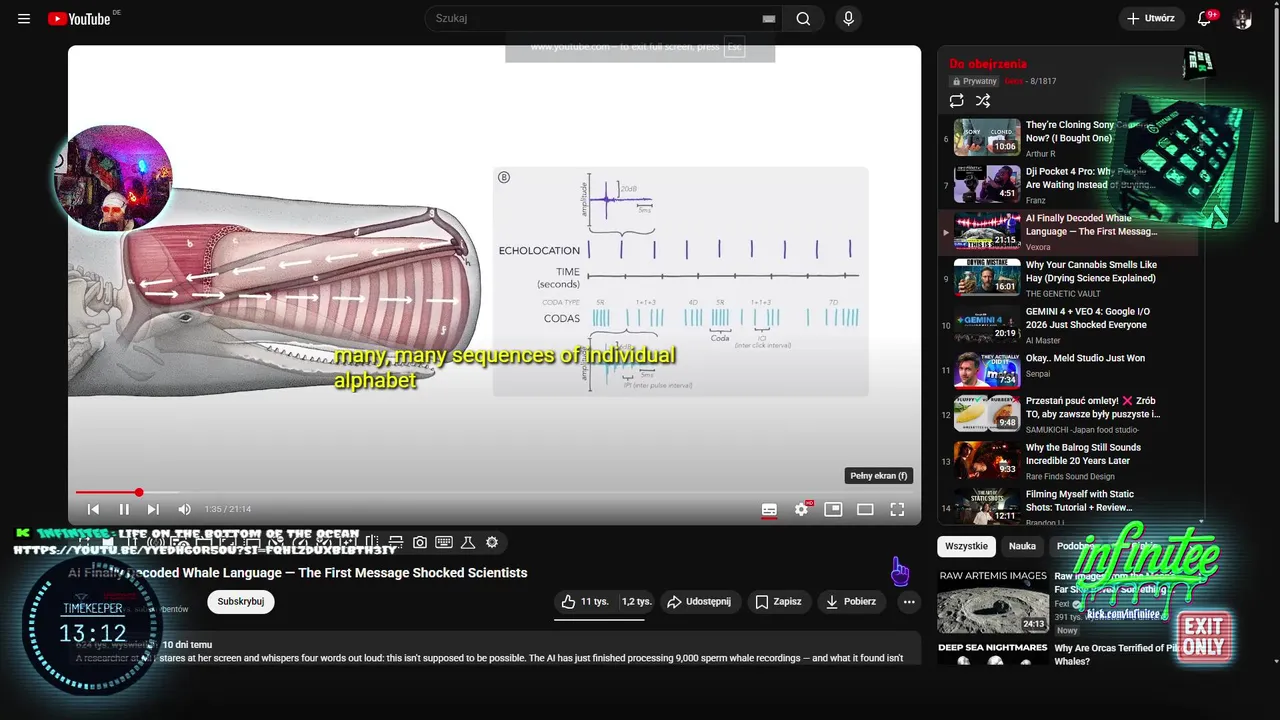Open the YouTube guide hamburger menu
The height and width of the screenshot is (720, 1280).
[x=24, y=19]
